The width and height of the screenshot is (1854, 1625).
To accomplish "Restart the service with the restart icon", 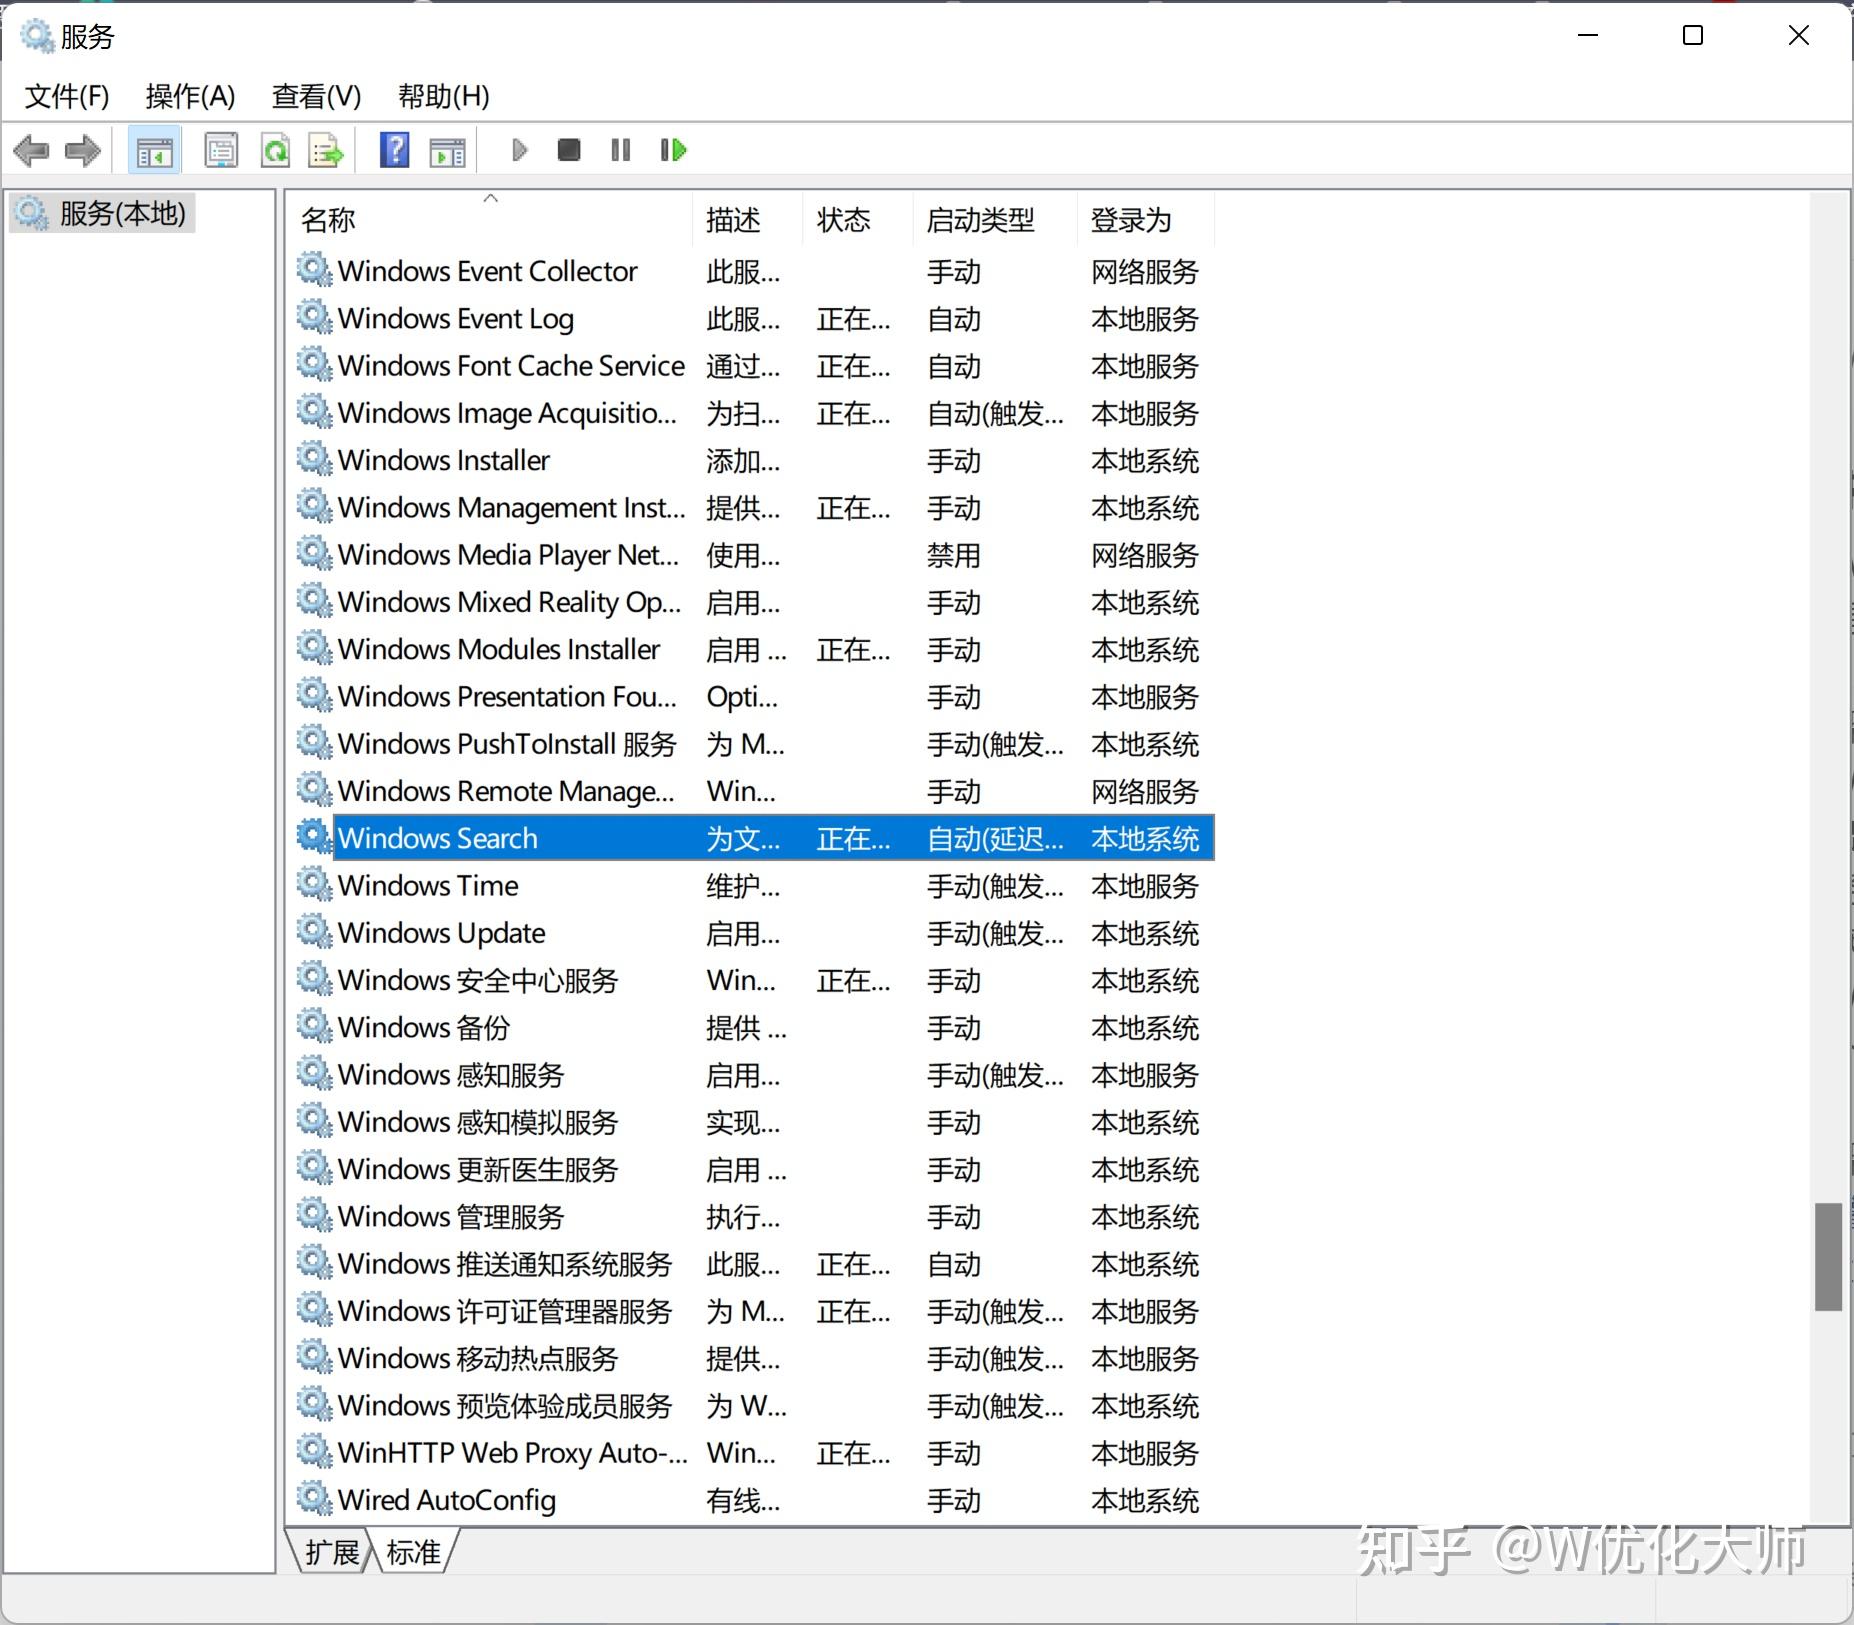I will coord(672,150).
